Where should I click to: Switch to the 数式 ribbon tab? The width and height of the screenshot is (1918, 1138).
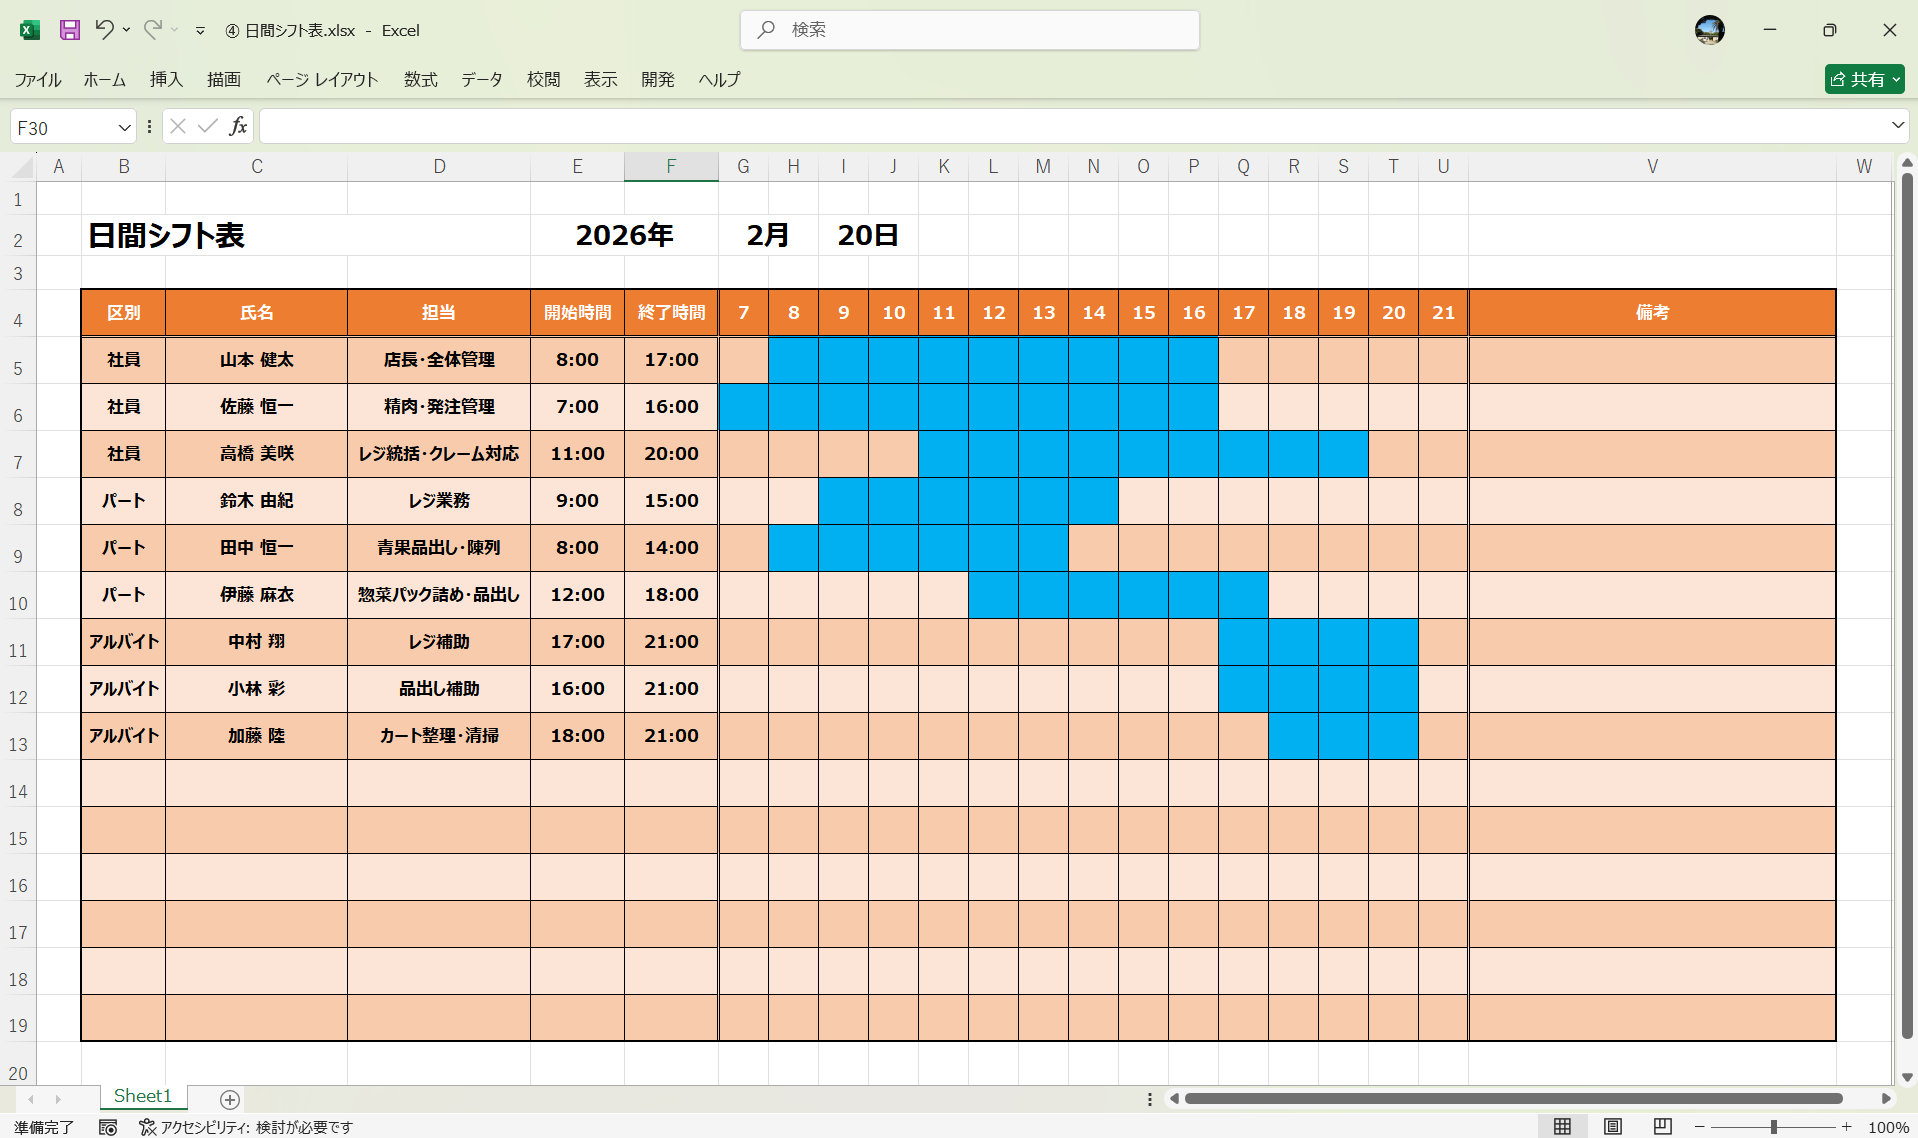coord(419,80)
